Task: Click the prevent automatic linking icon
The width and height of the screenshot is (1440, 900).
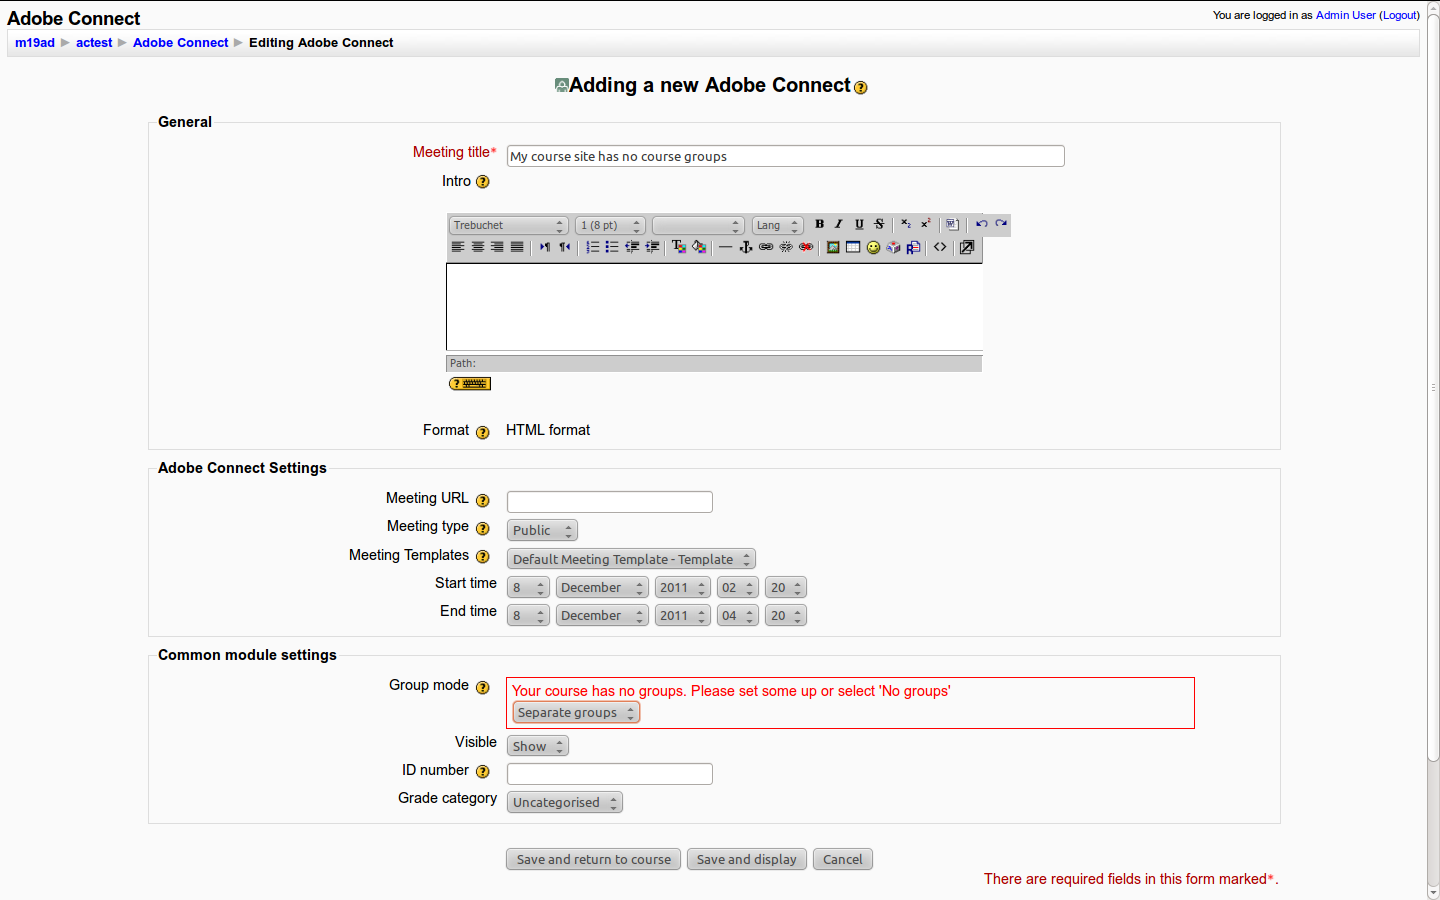Action: pos(806,247)
